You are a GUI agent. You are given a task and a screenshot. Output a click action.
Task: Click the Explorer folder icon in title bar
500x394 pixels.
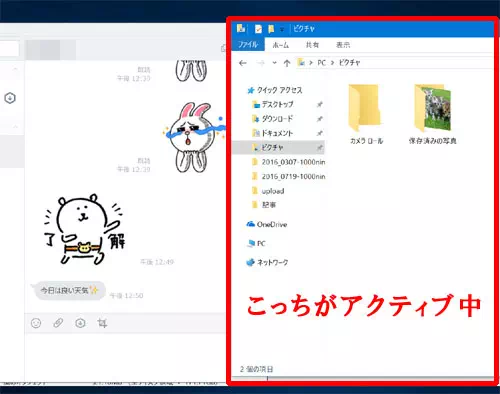click(241, 29)
